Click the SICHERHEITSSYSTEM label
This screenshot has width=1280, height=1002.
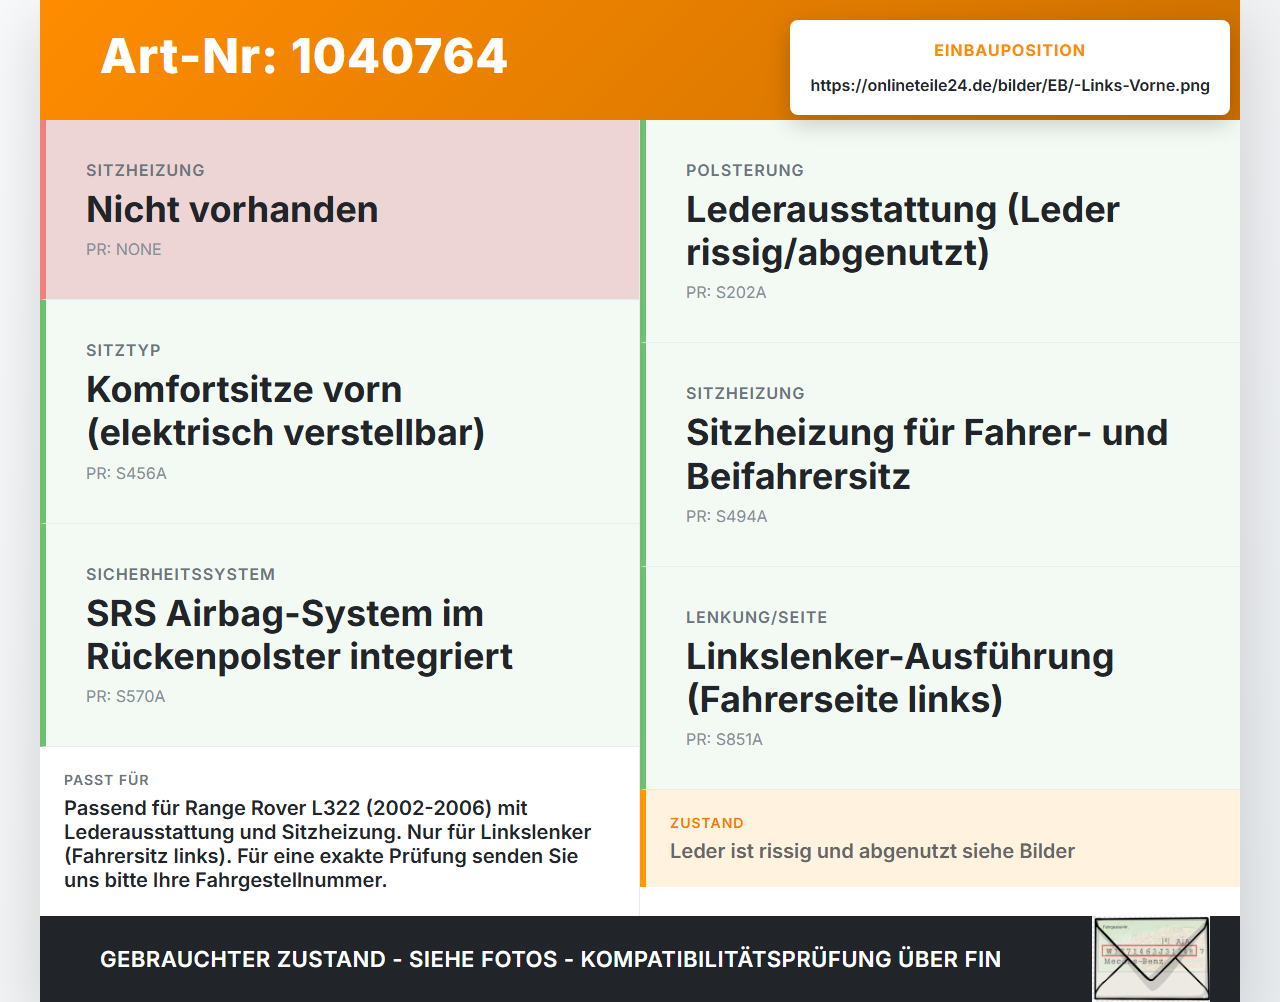coord(180,574)
